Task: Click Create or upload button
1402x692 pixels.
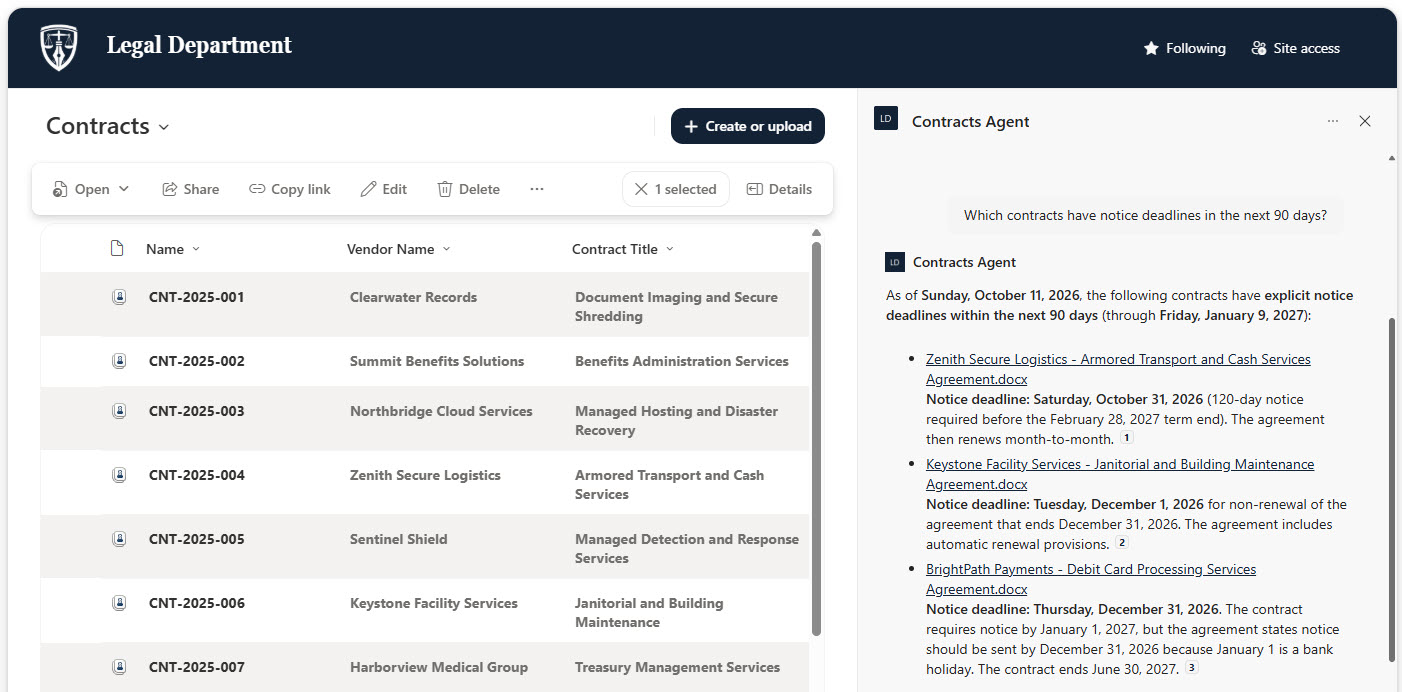Action: pos(748,126)
